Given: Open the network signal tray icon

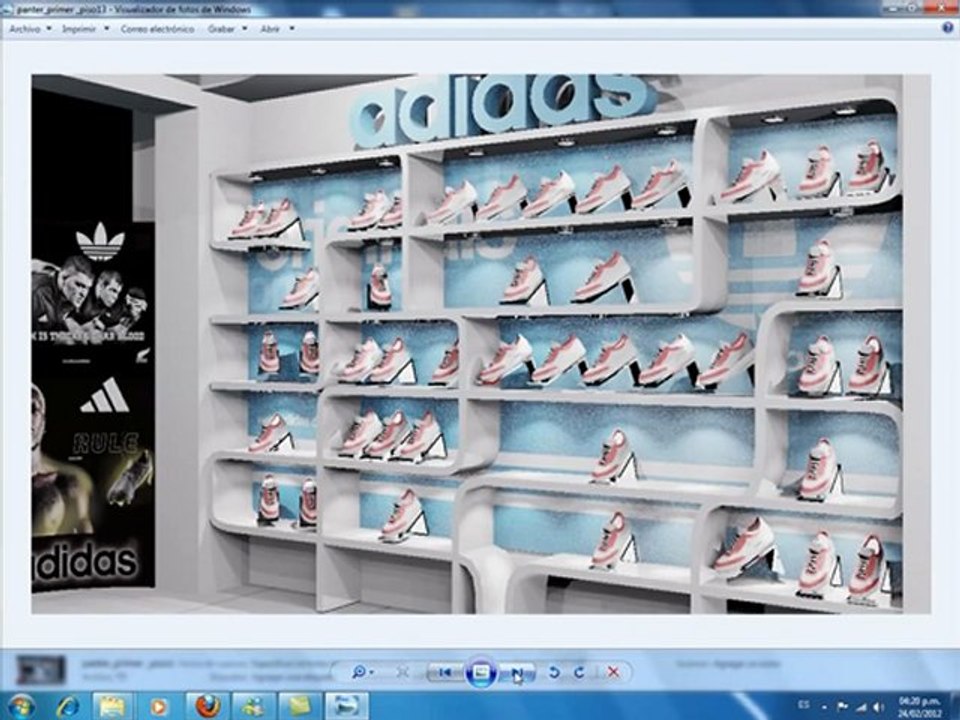Looking at the screenshot, I should tap(862, 707).
